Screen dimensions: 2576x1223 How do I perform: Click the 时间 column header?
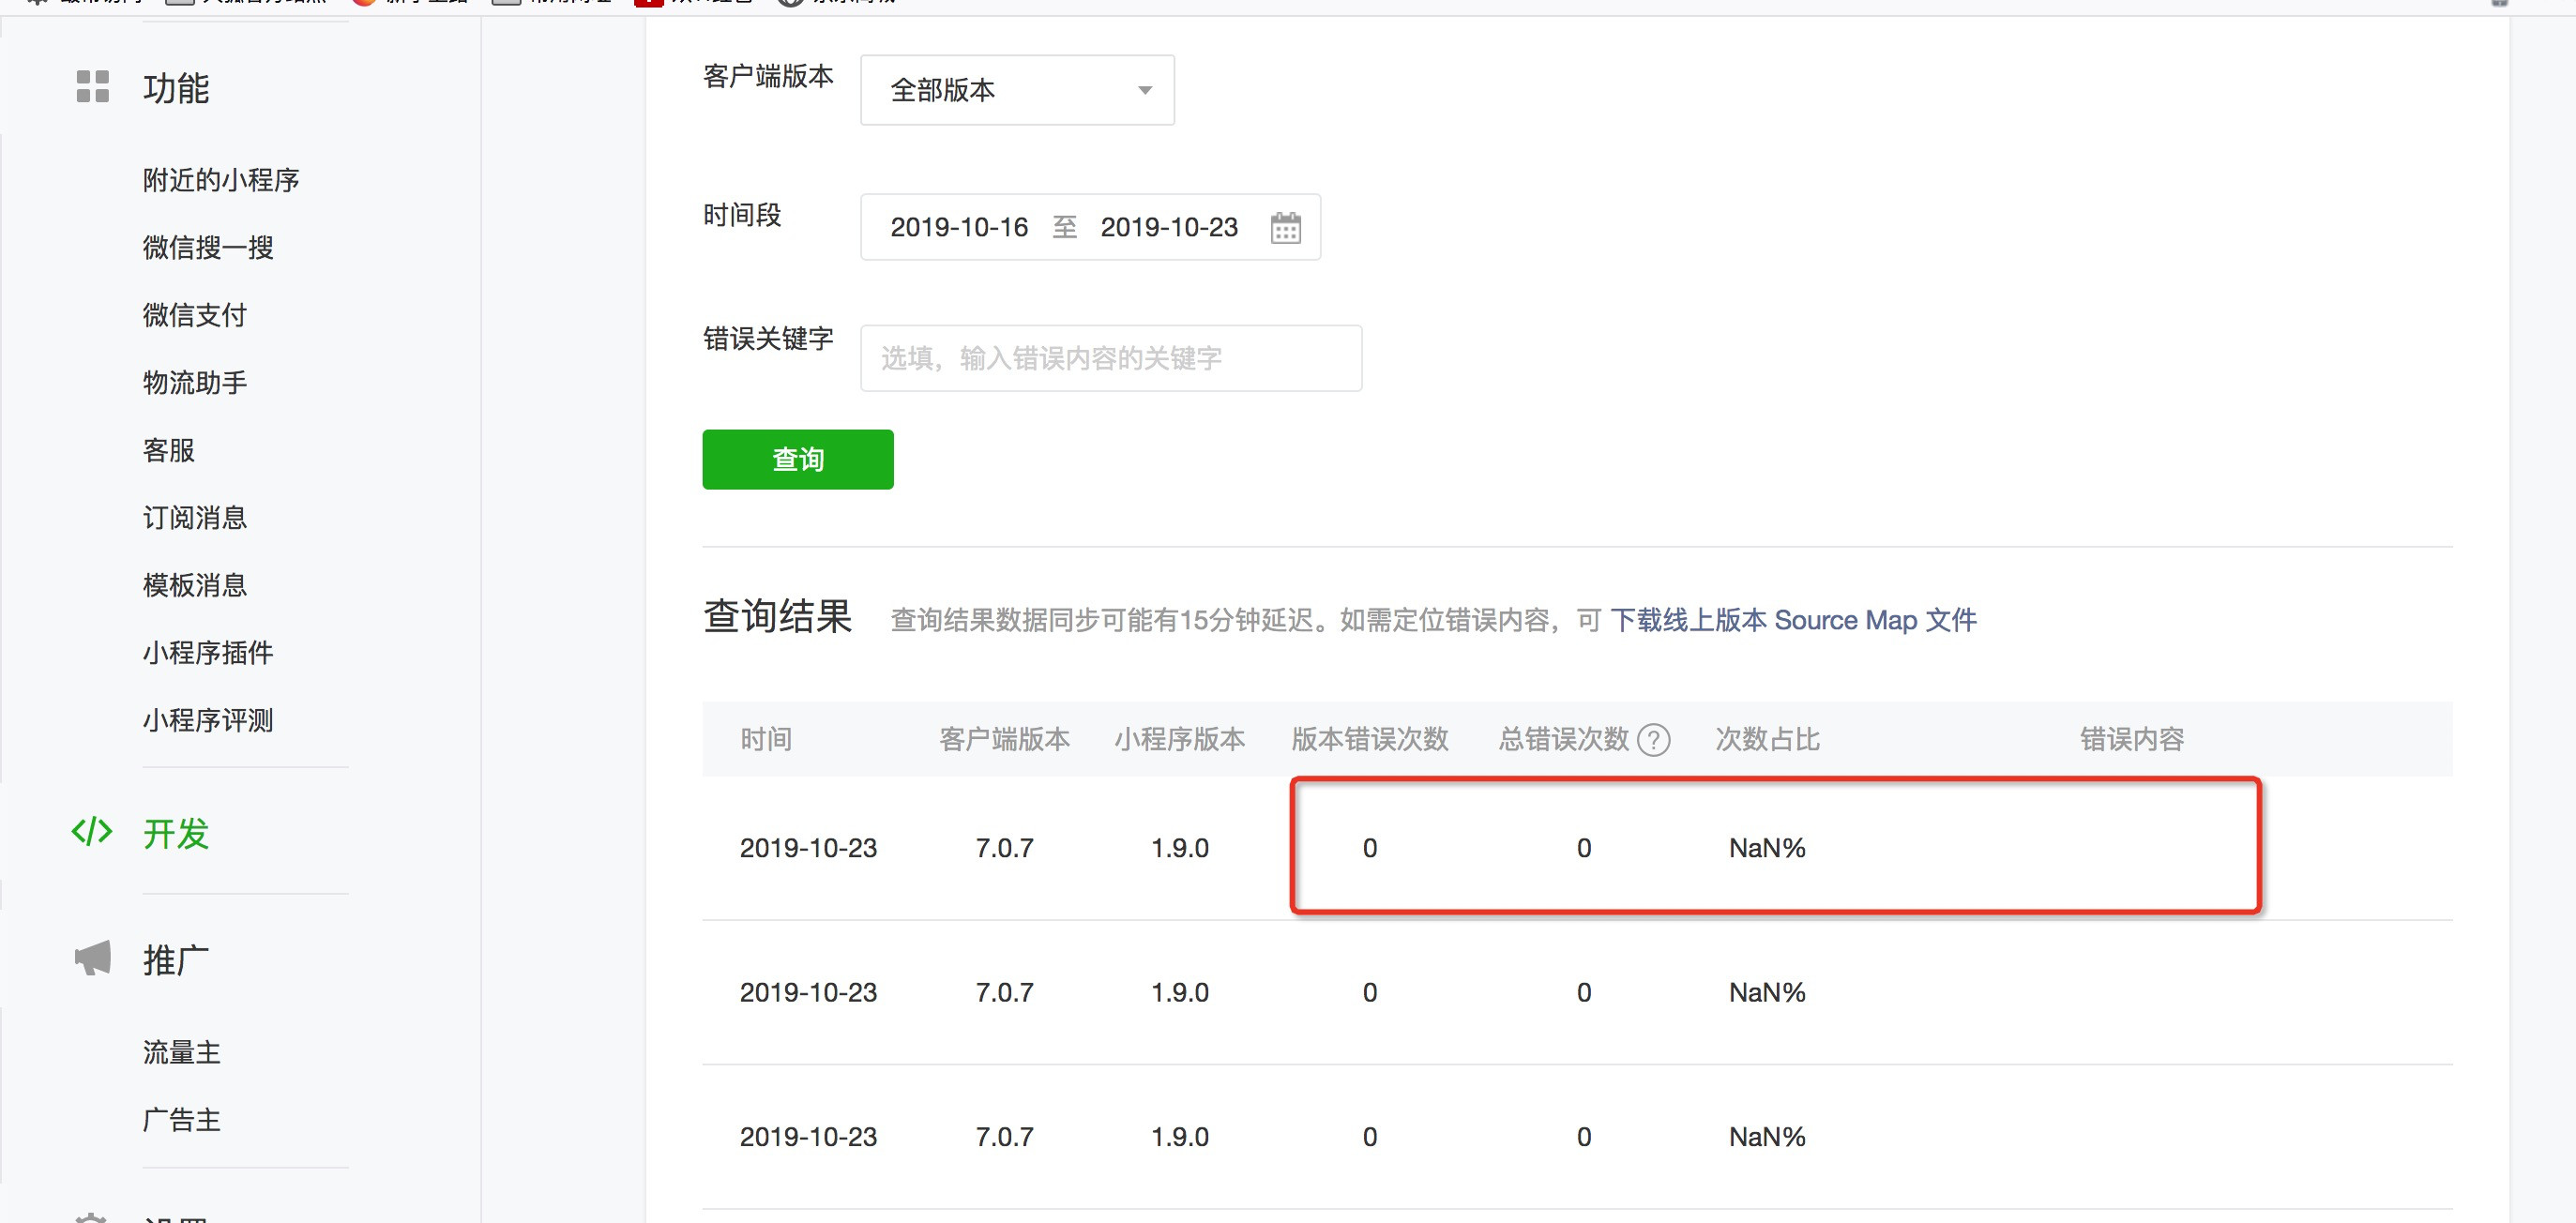(766, 740)
